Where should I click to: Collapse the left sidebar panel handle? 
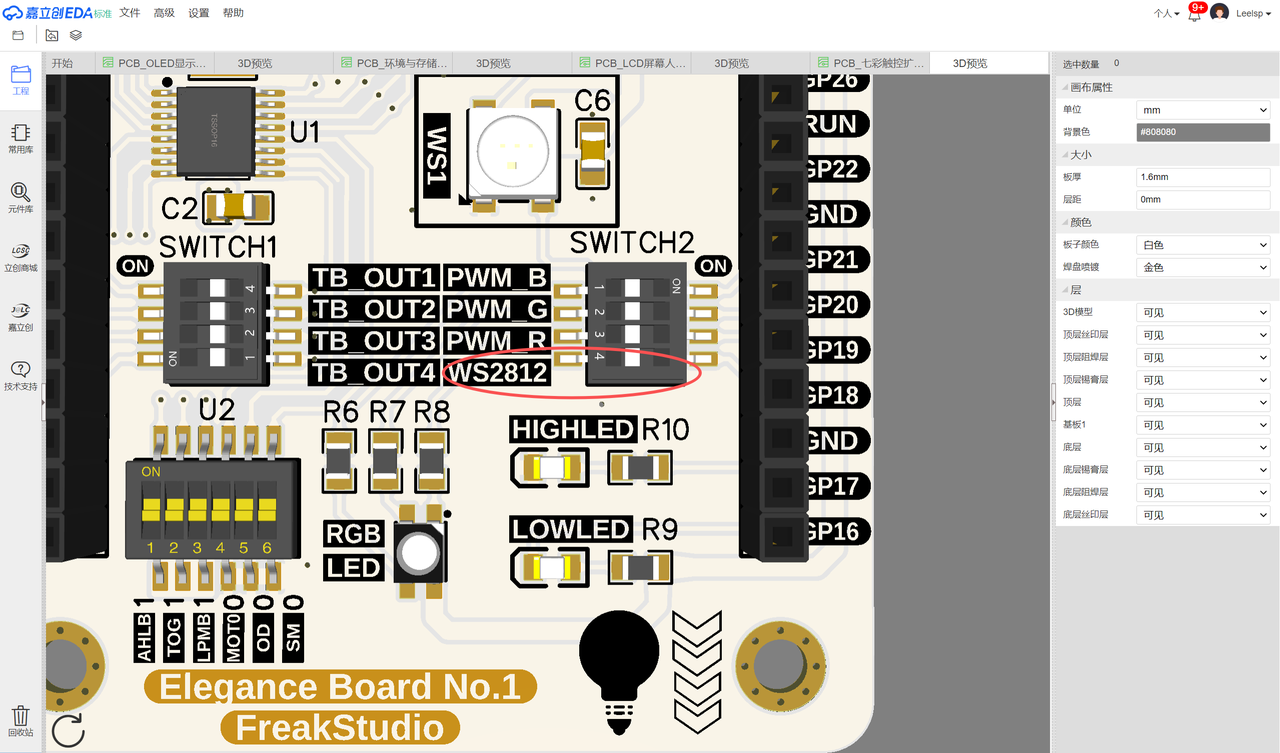click(43, 401)
